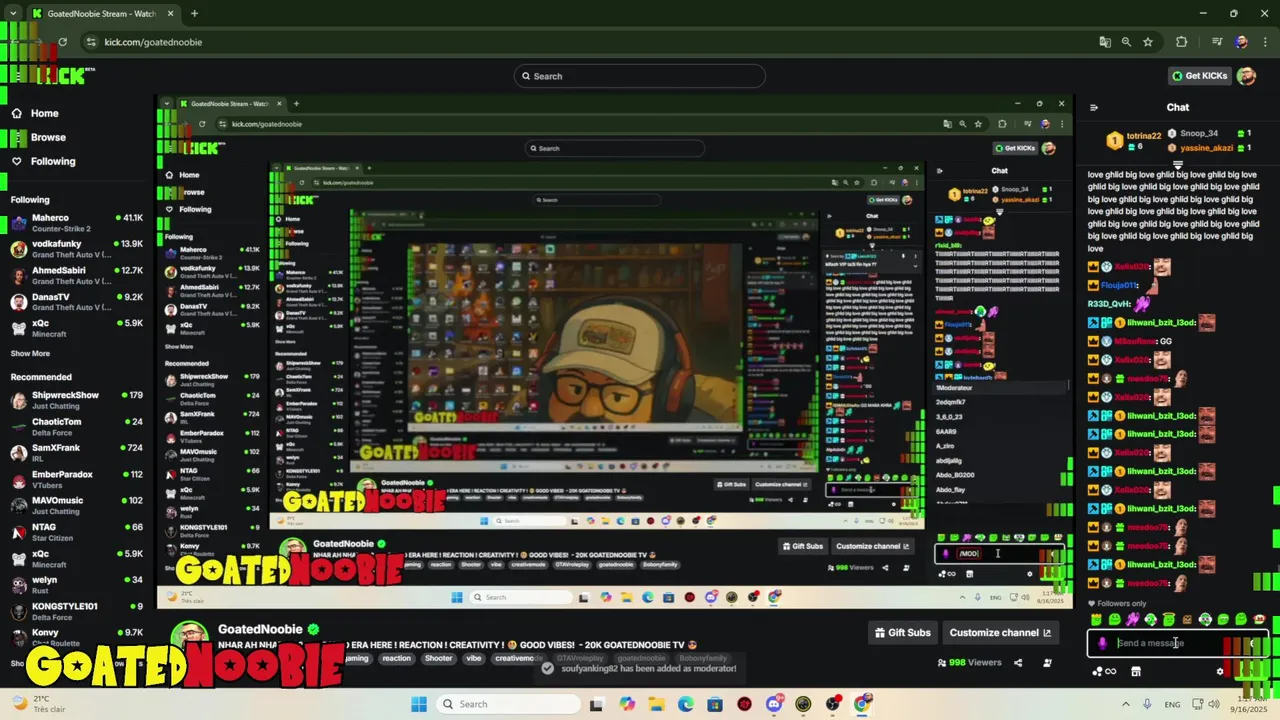Open the site info icon beside kick.com address
Viewport: 1280px width, 720px height.
click(91, 42)
